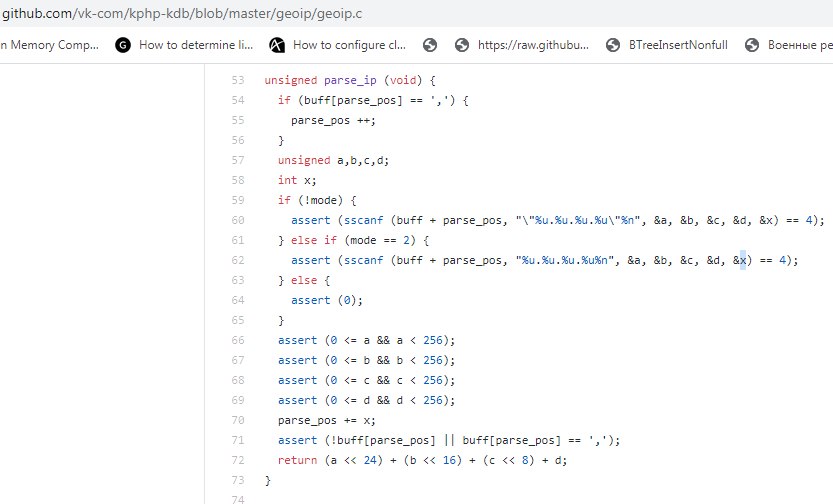Open the 'n Memory Comp...' bookmark
Image resolution: width=833 pixels, height=504 pixels.
(x=49, y=45)
